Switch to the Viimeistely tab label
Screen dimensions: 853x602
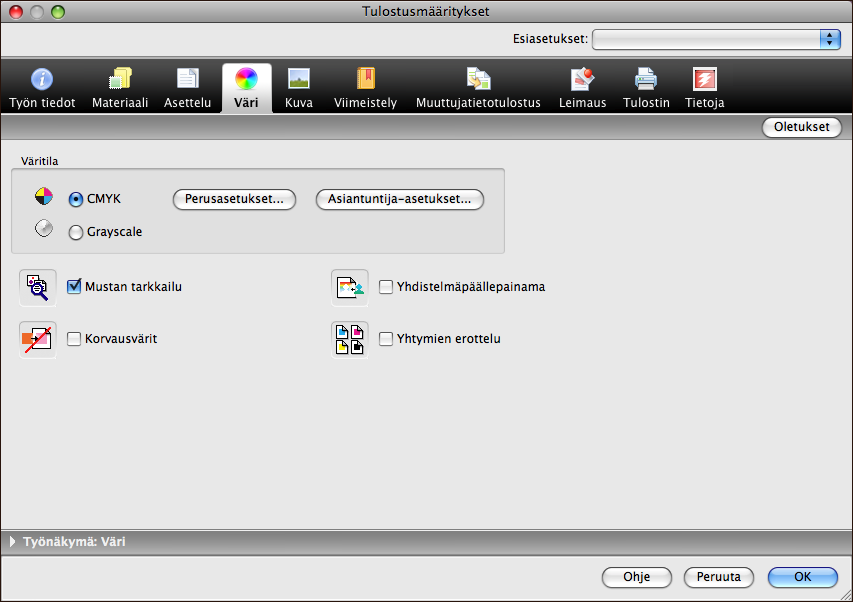(366, 103)
